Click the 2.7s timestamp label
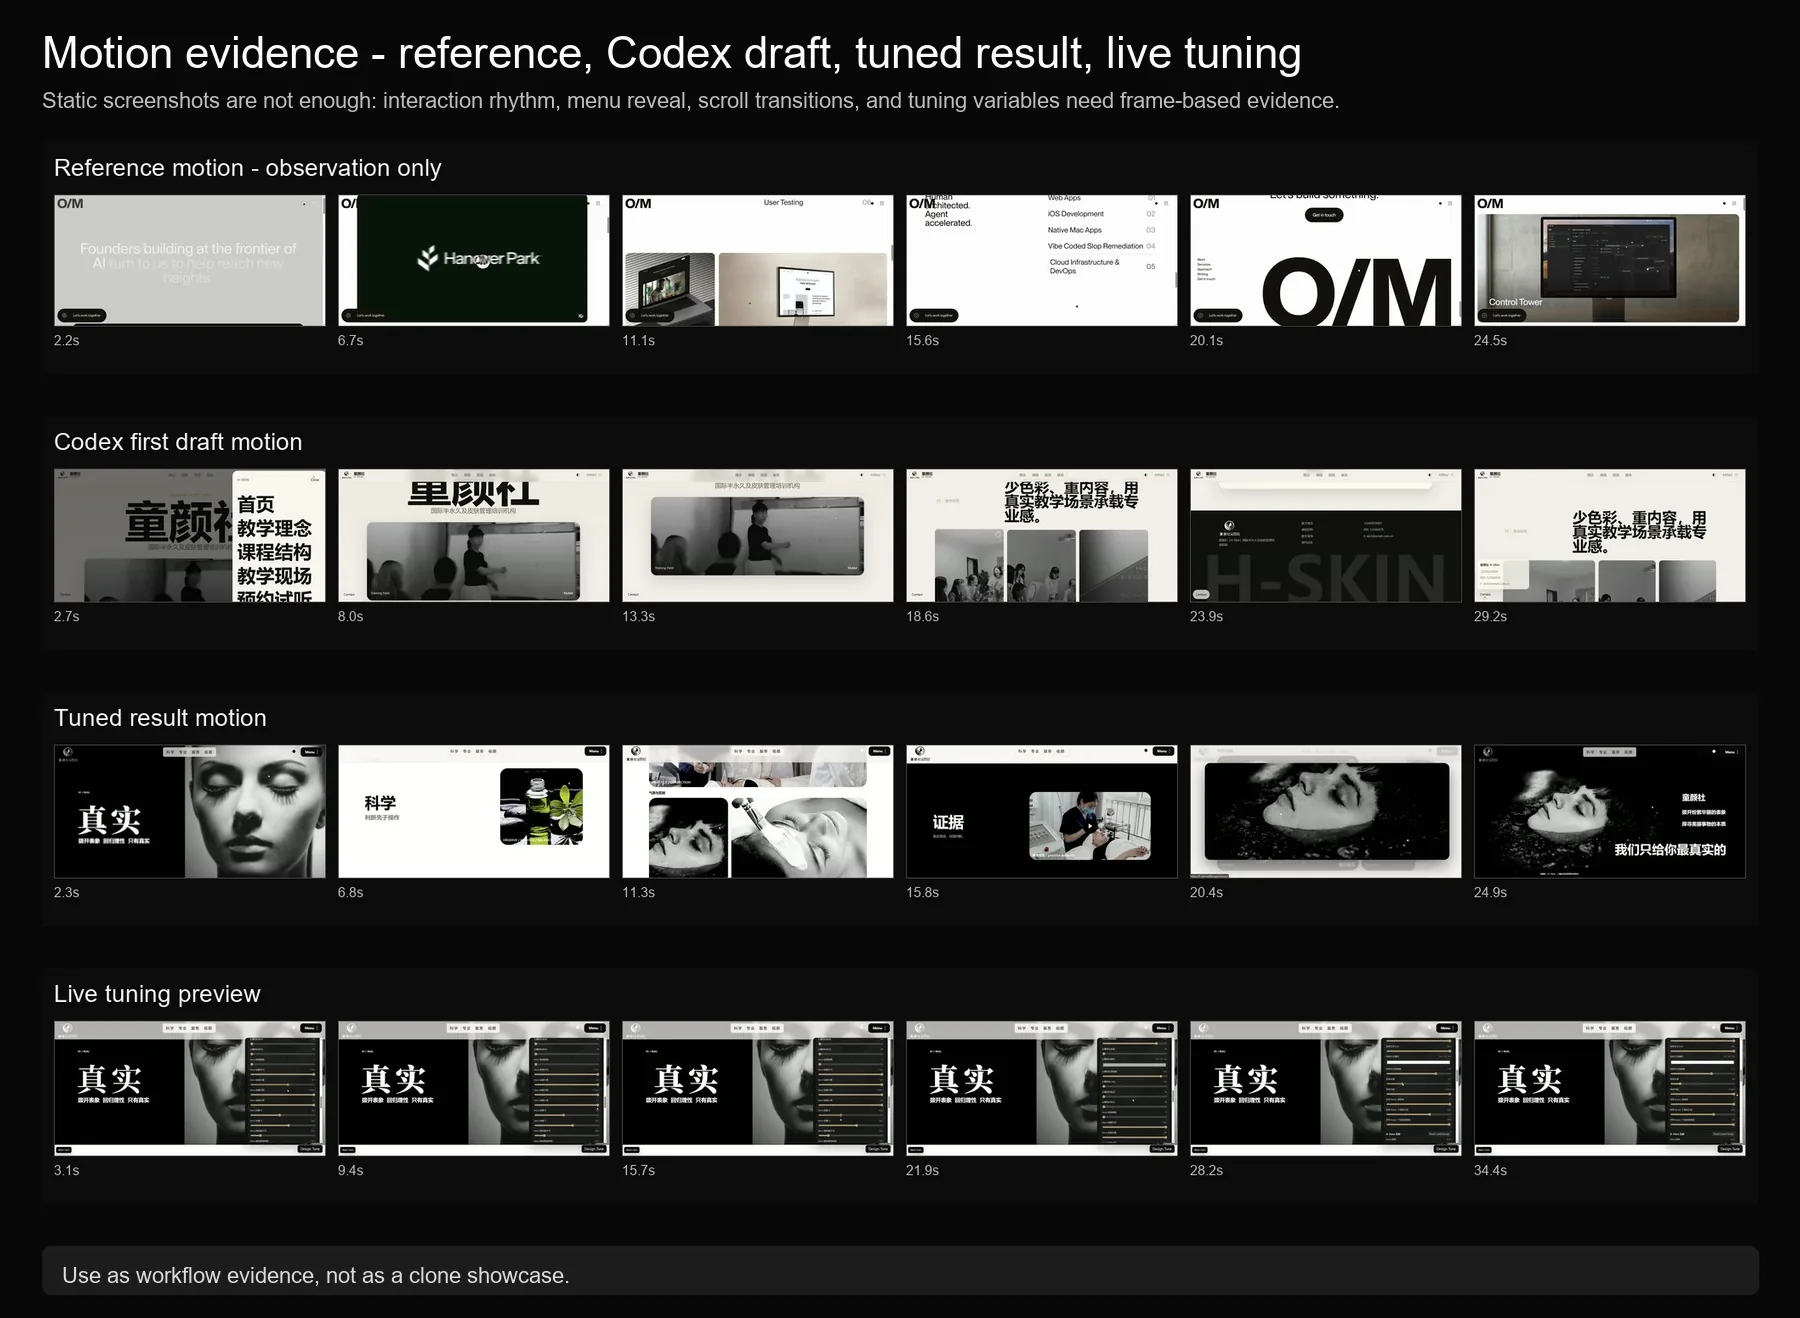The image size is (1800, 1318). [67, 617]
